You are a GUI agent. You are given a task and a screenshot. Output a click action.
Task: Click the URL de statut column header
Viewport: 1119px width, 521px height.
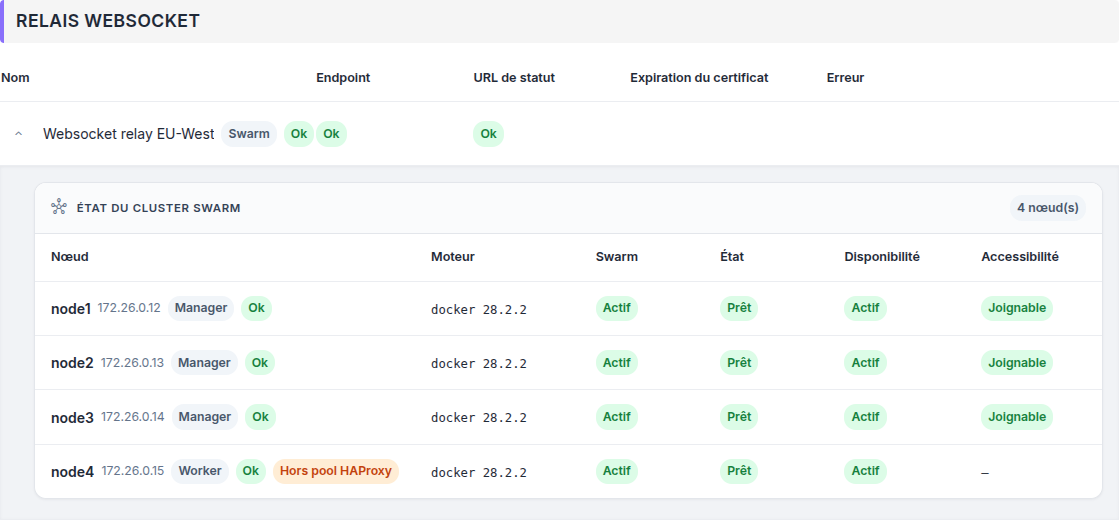514,78
